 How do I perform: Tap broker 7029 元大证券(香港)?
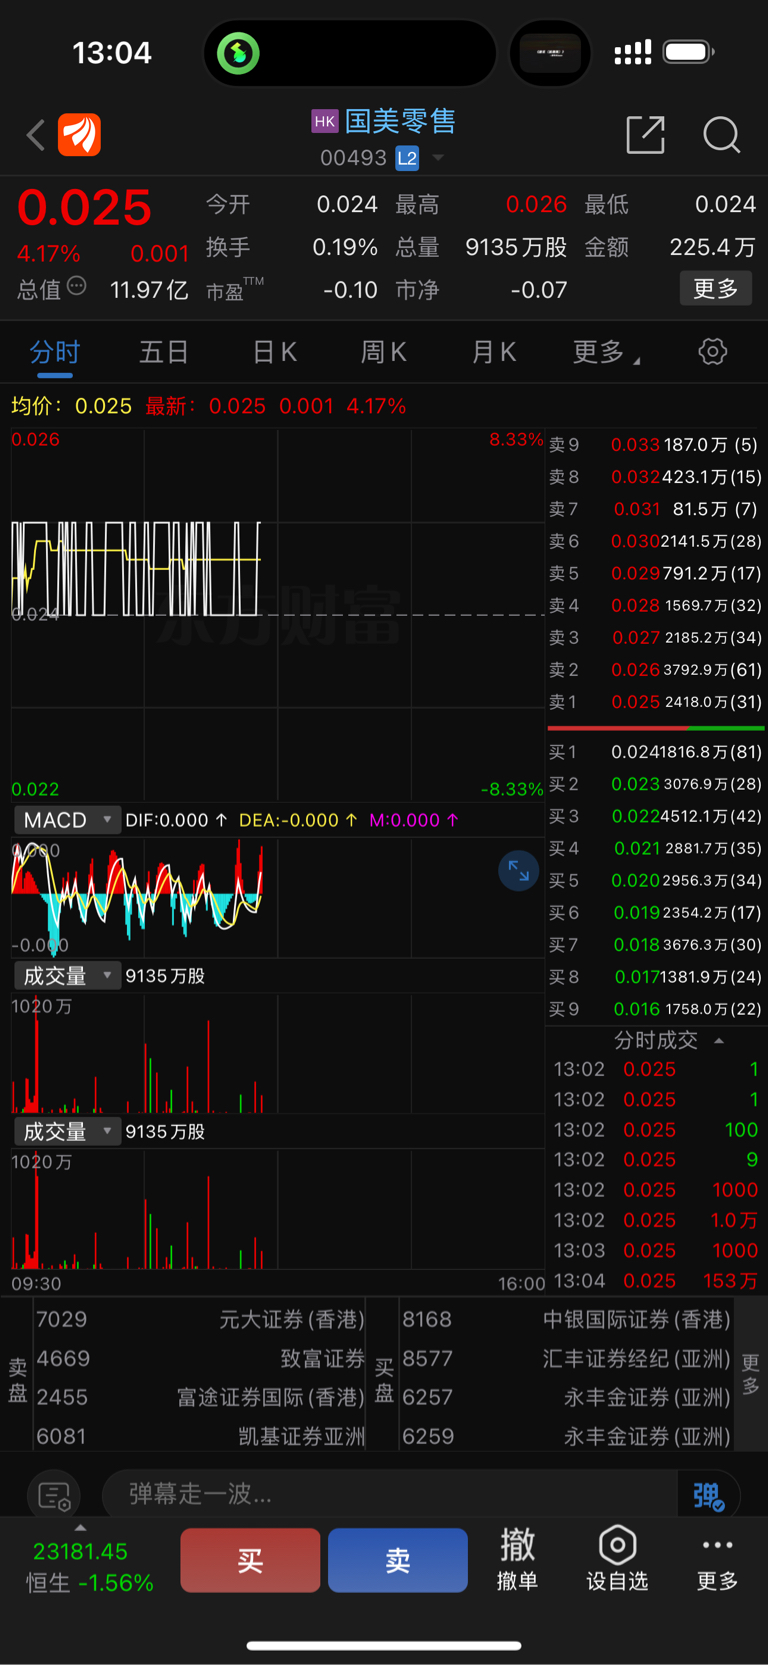click(x=200, y=1320)
